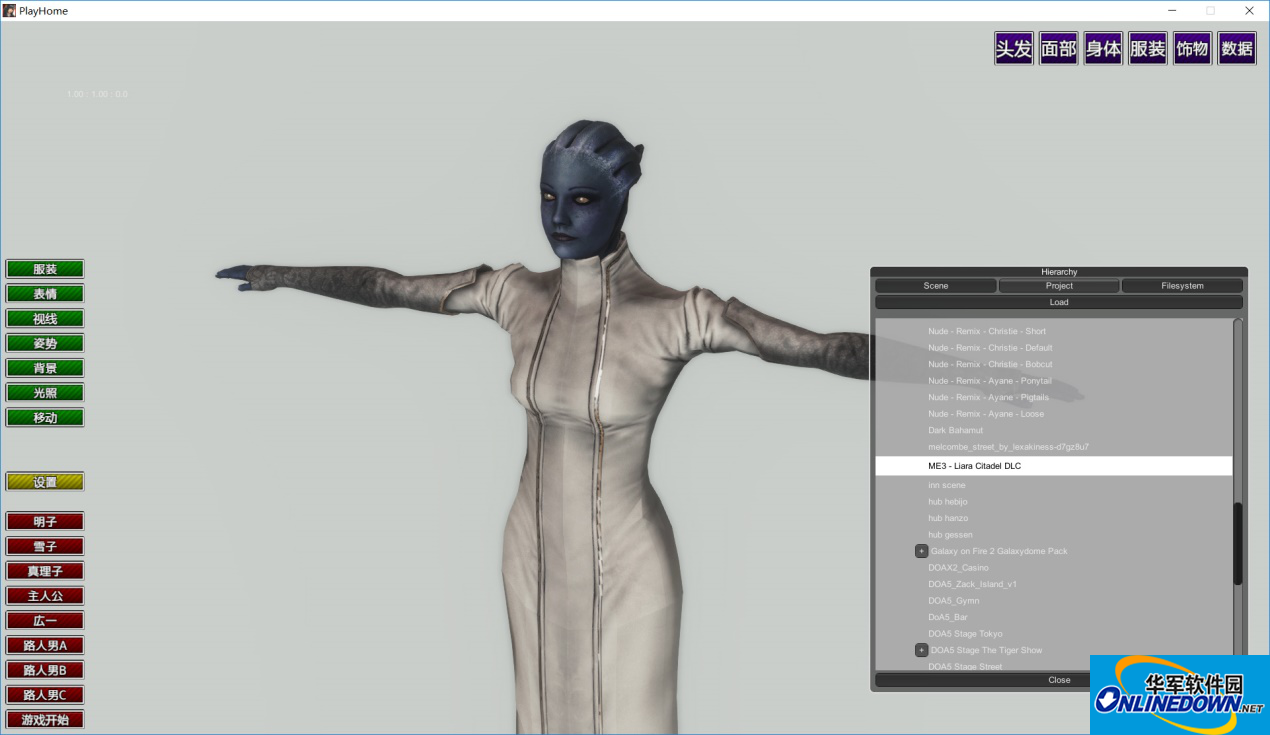The image size is (1270, 735).
Task: Switch to the Scene tab in Hierarchy
Action: pos(936,286)
